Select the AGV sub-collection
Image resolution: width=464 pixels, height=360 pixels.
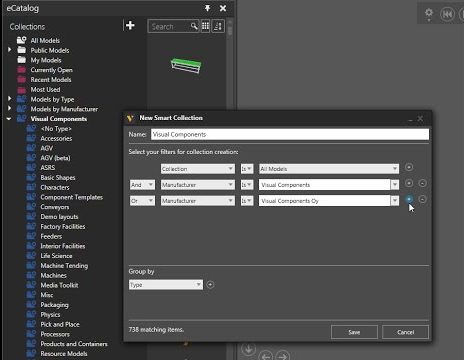pos(47,148)
